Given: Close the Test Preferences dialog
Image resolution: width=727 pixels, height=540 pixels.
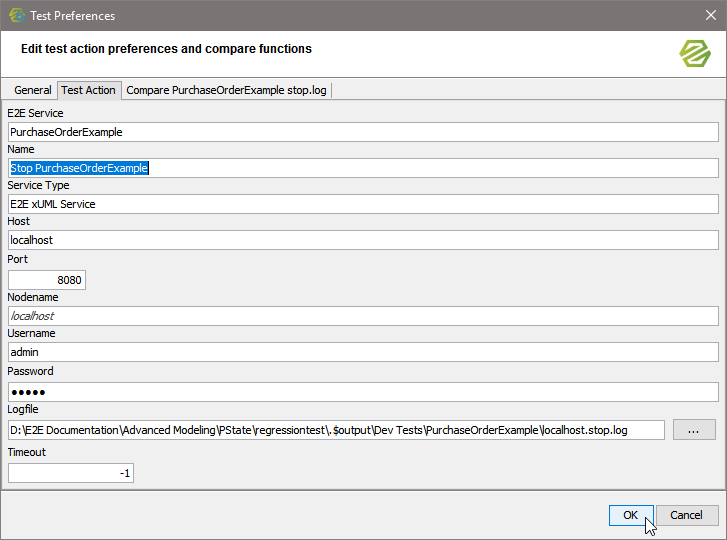Looking at the screenshot, I should pyautogui.click(x=710, y=15).
